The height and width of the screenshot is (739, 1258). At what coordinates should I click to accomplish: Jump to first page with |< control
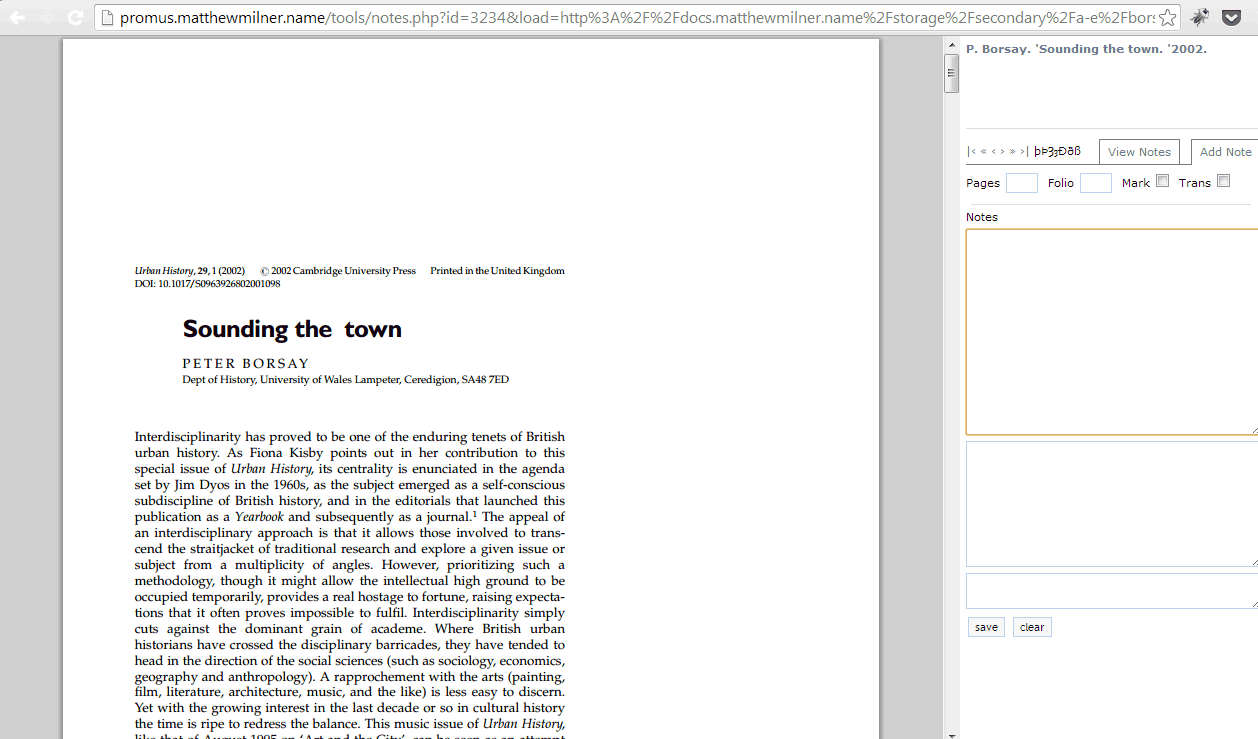972,152
